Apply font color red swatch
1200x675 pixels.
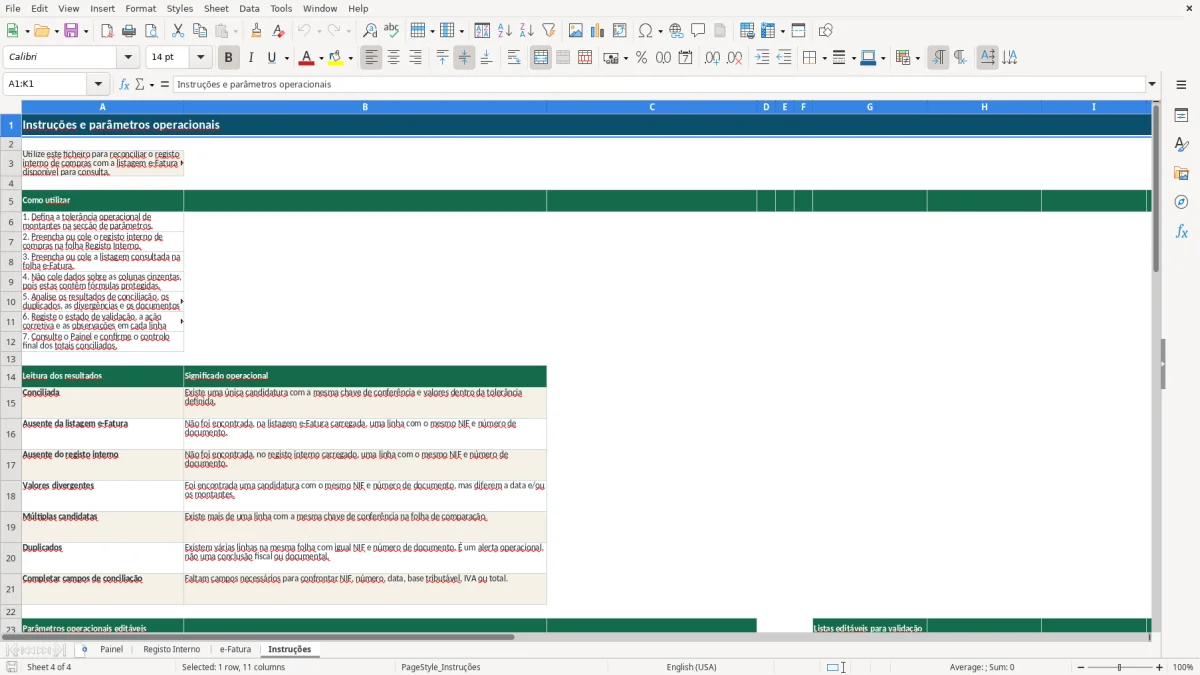[307, 58]
